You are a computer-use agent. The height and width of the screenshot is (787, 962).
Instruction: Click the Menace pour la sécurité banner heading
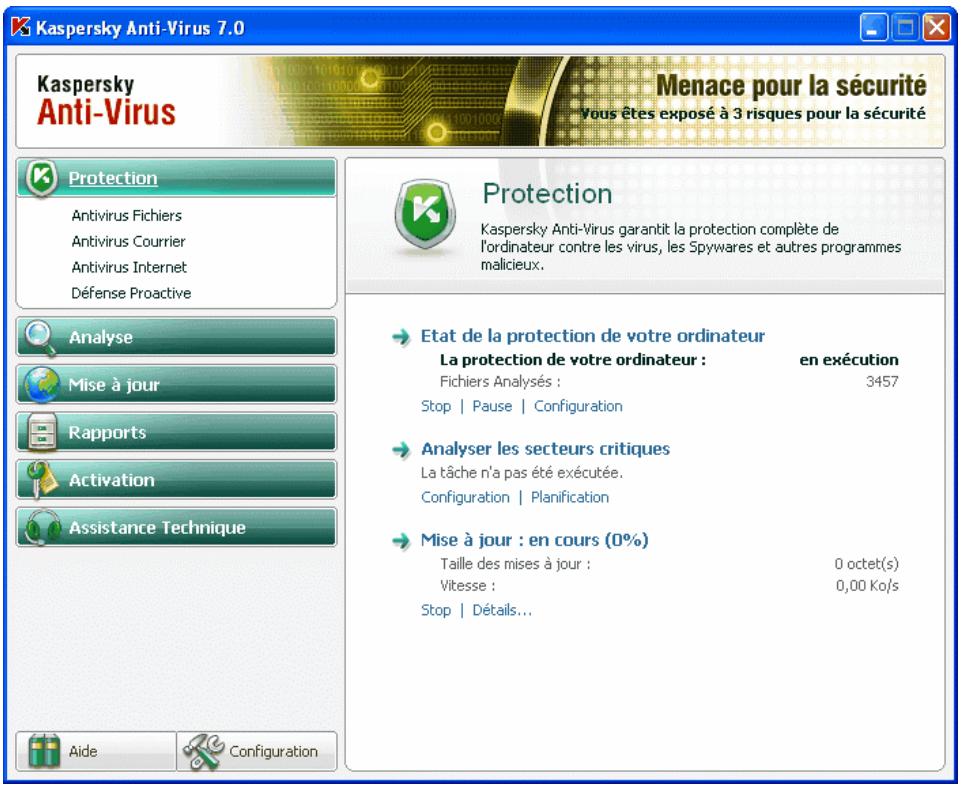click(791, 85)
